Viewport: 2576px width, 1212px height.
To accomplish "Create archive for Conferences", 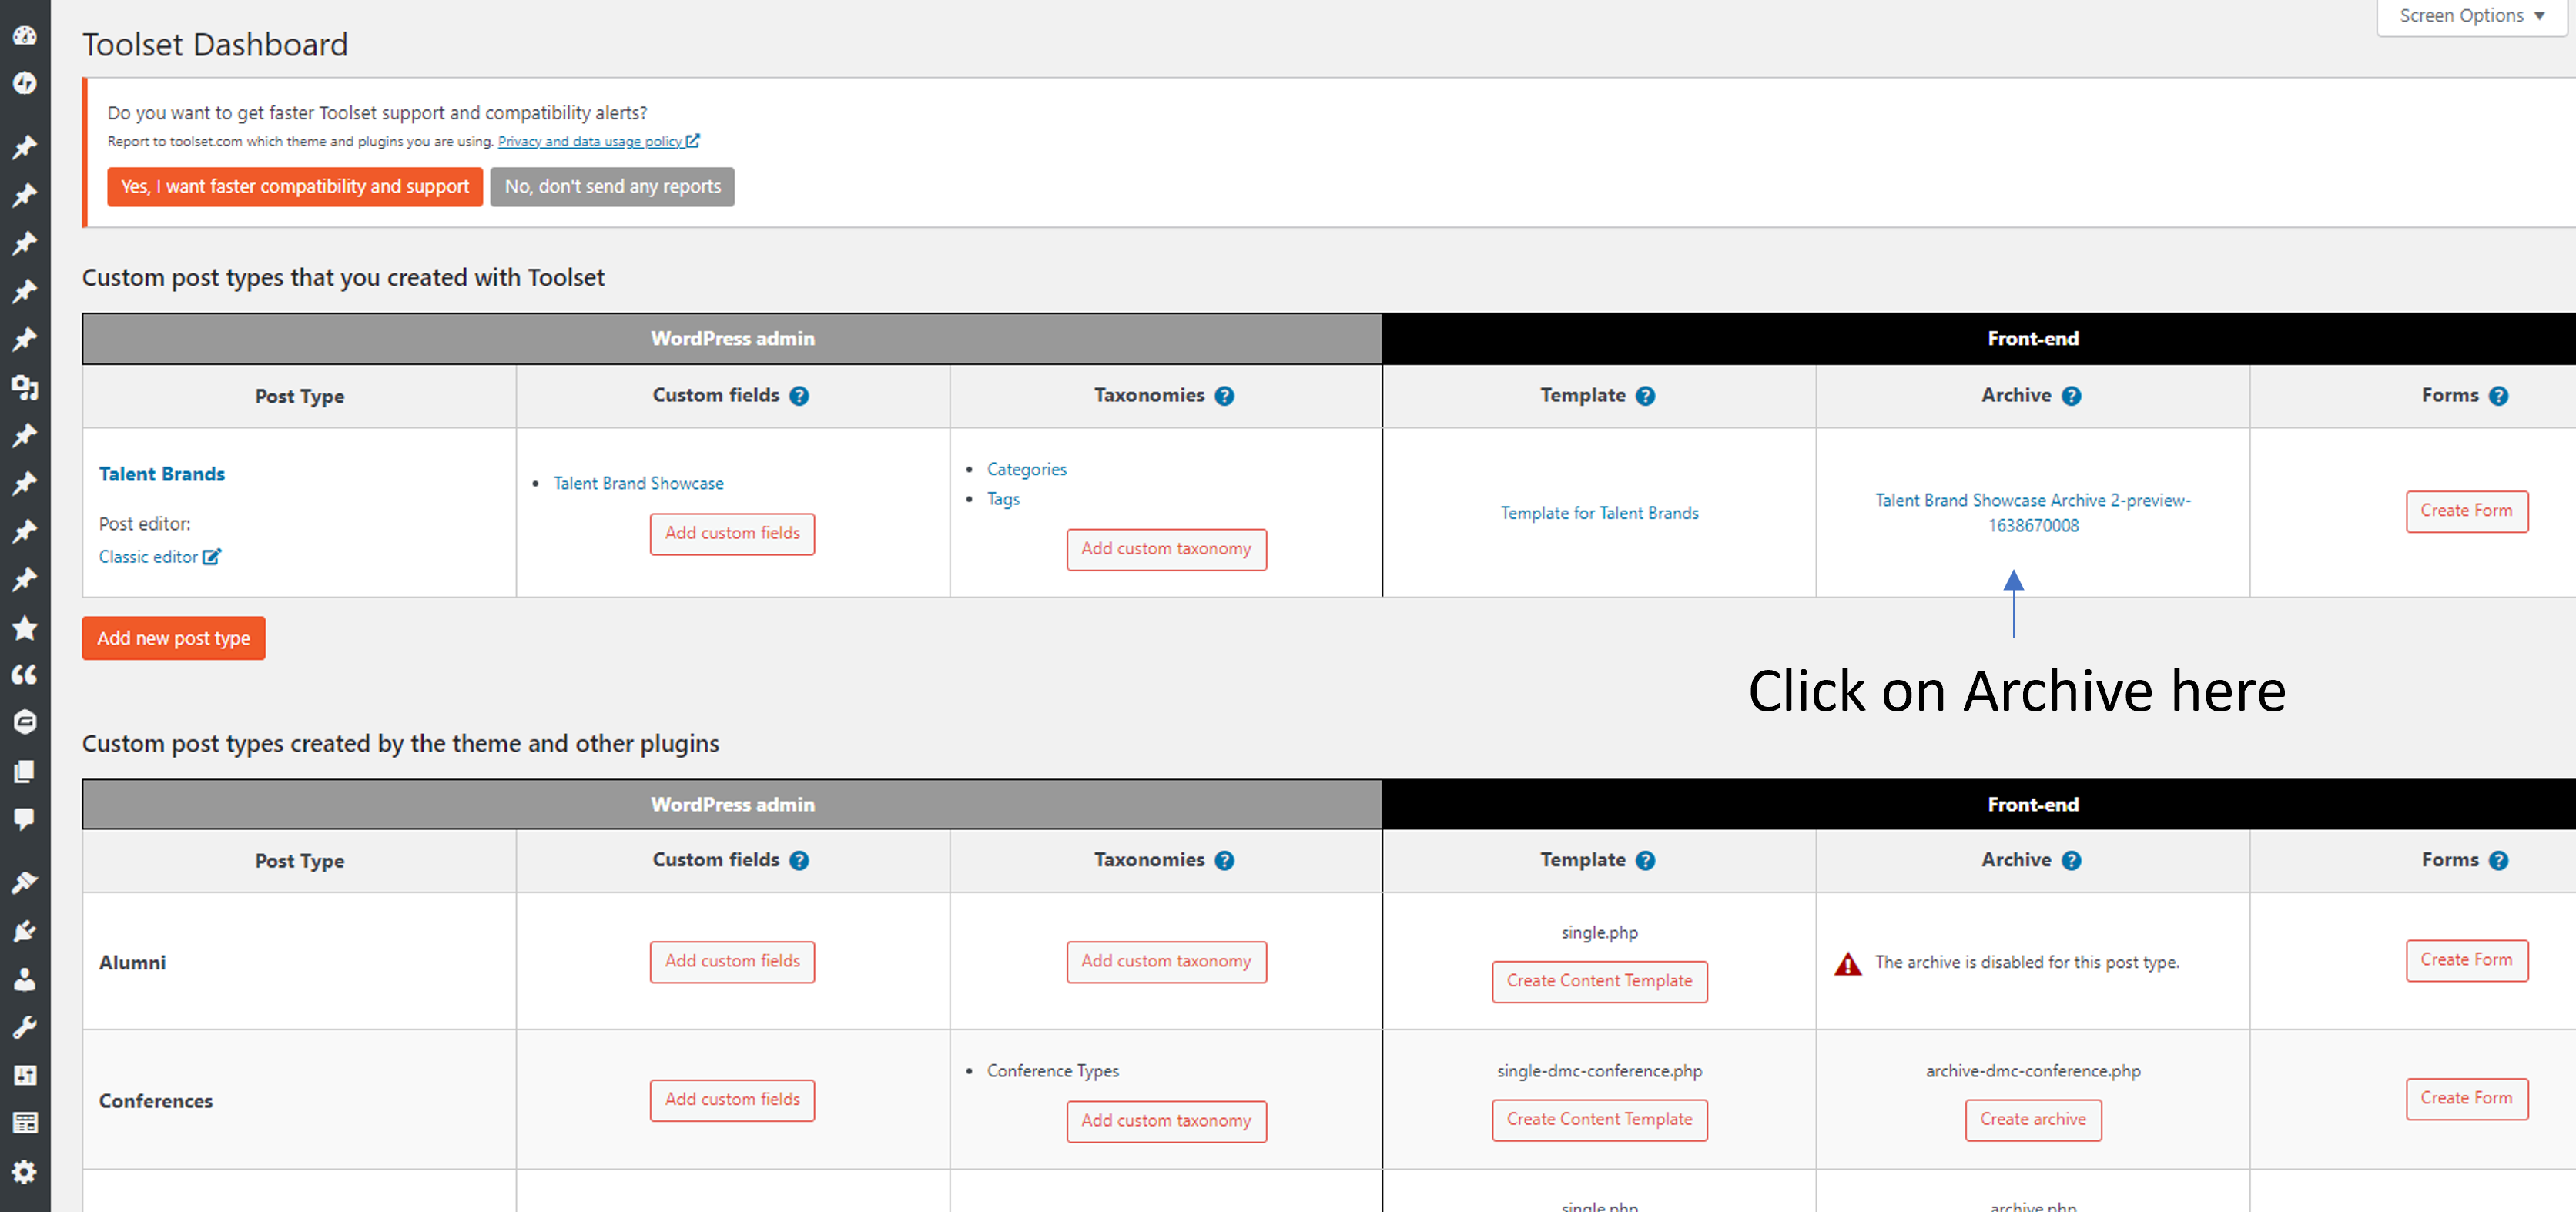I will [x=2033, y=1120].
